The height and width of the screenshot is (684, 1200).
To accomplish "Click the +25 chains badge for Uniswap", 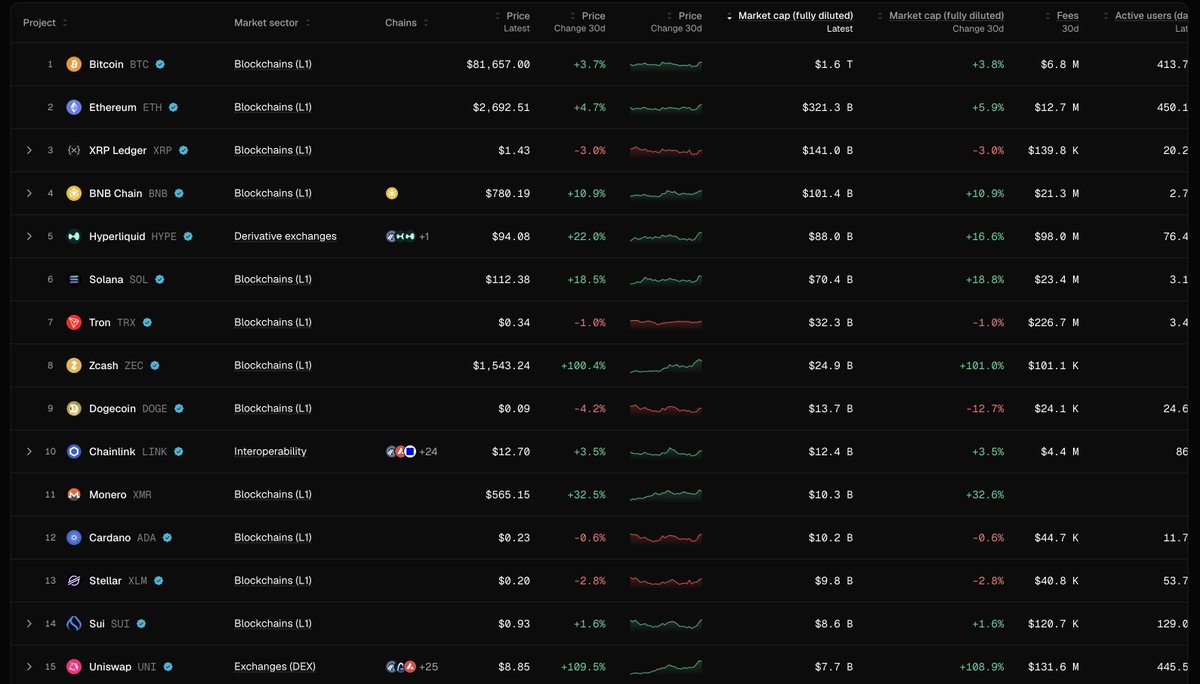I will (428, 666).
